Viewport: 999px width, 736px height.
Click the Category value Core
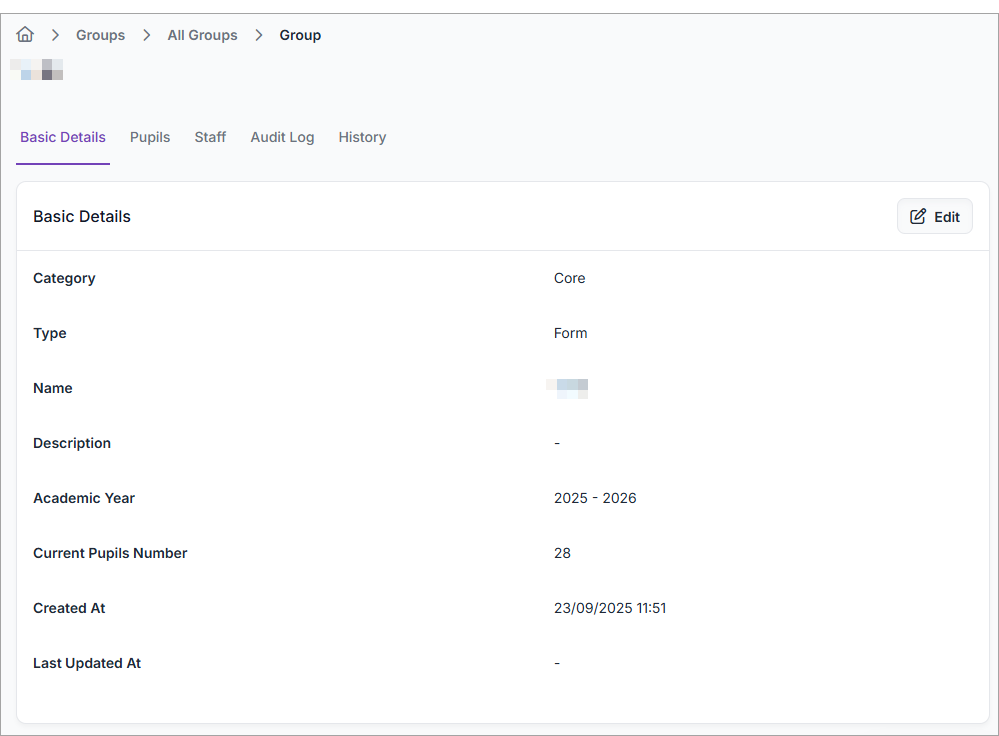(569, 278)
